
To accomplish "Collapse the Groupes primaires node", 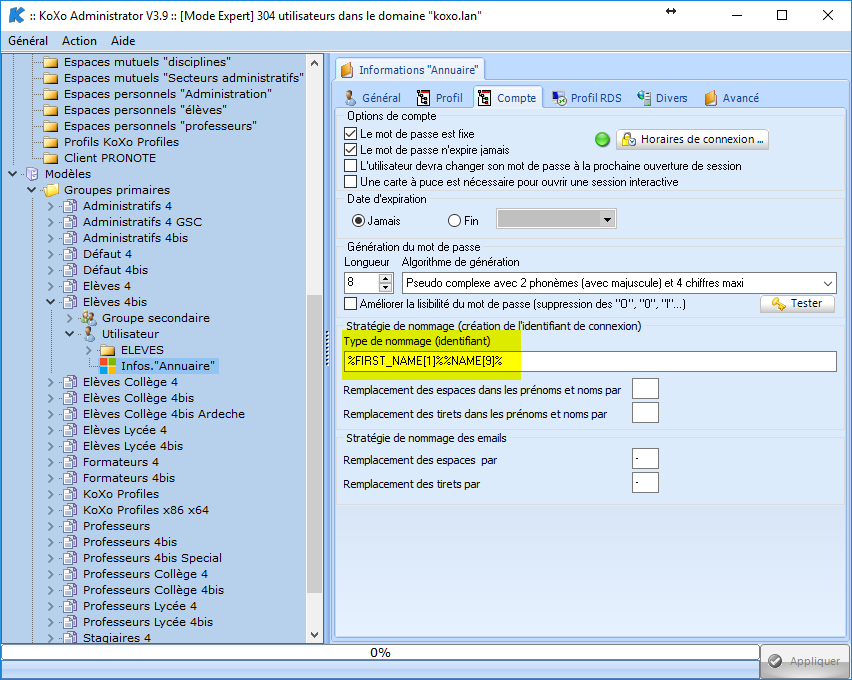I will 32,190.
